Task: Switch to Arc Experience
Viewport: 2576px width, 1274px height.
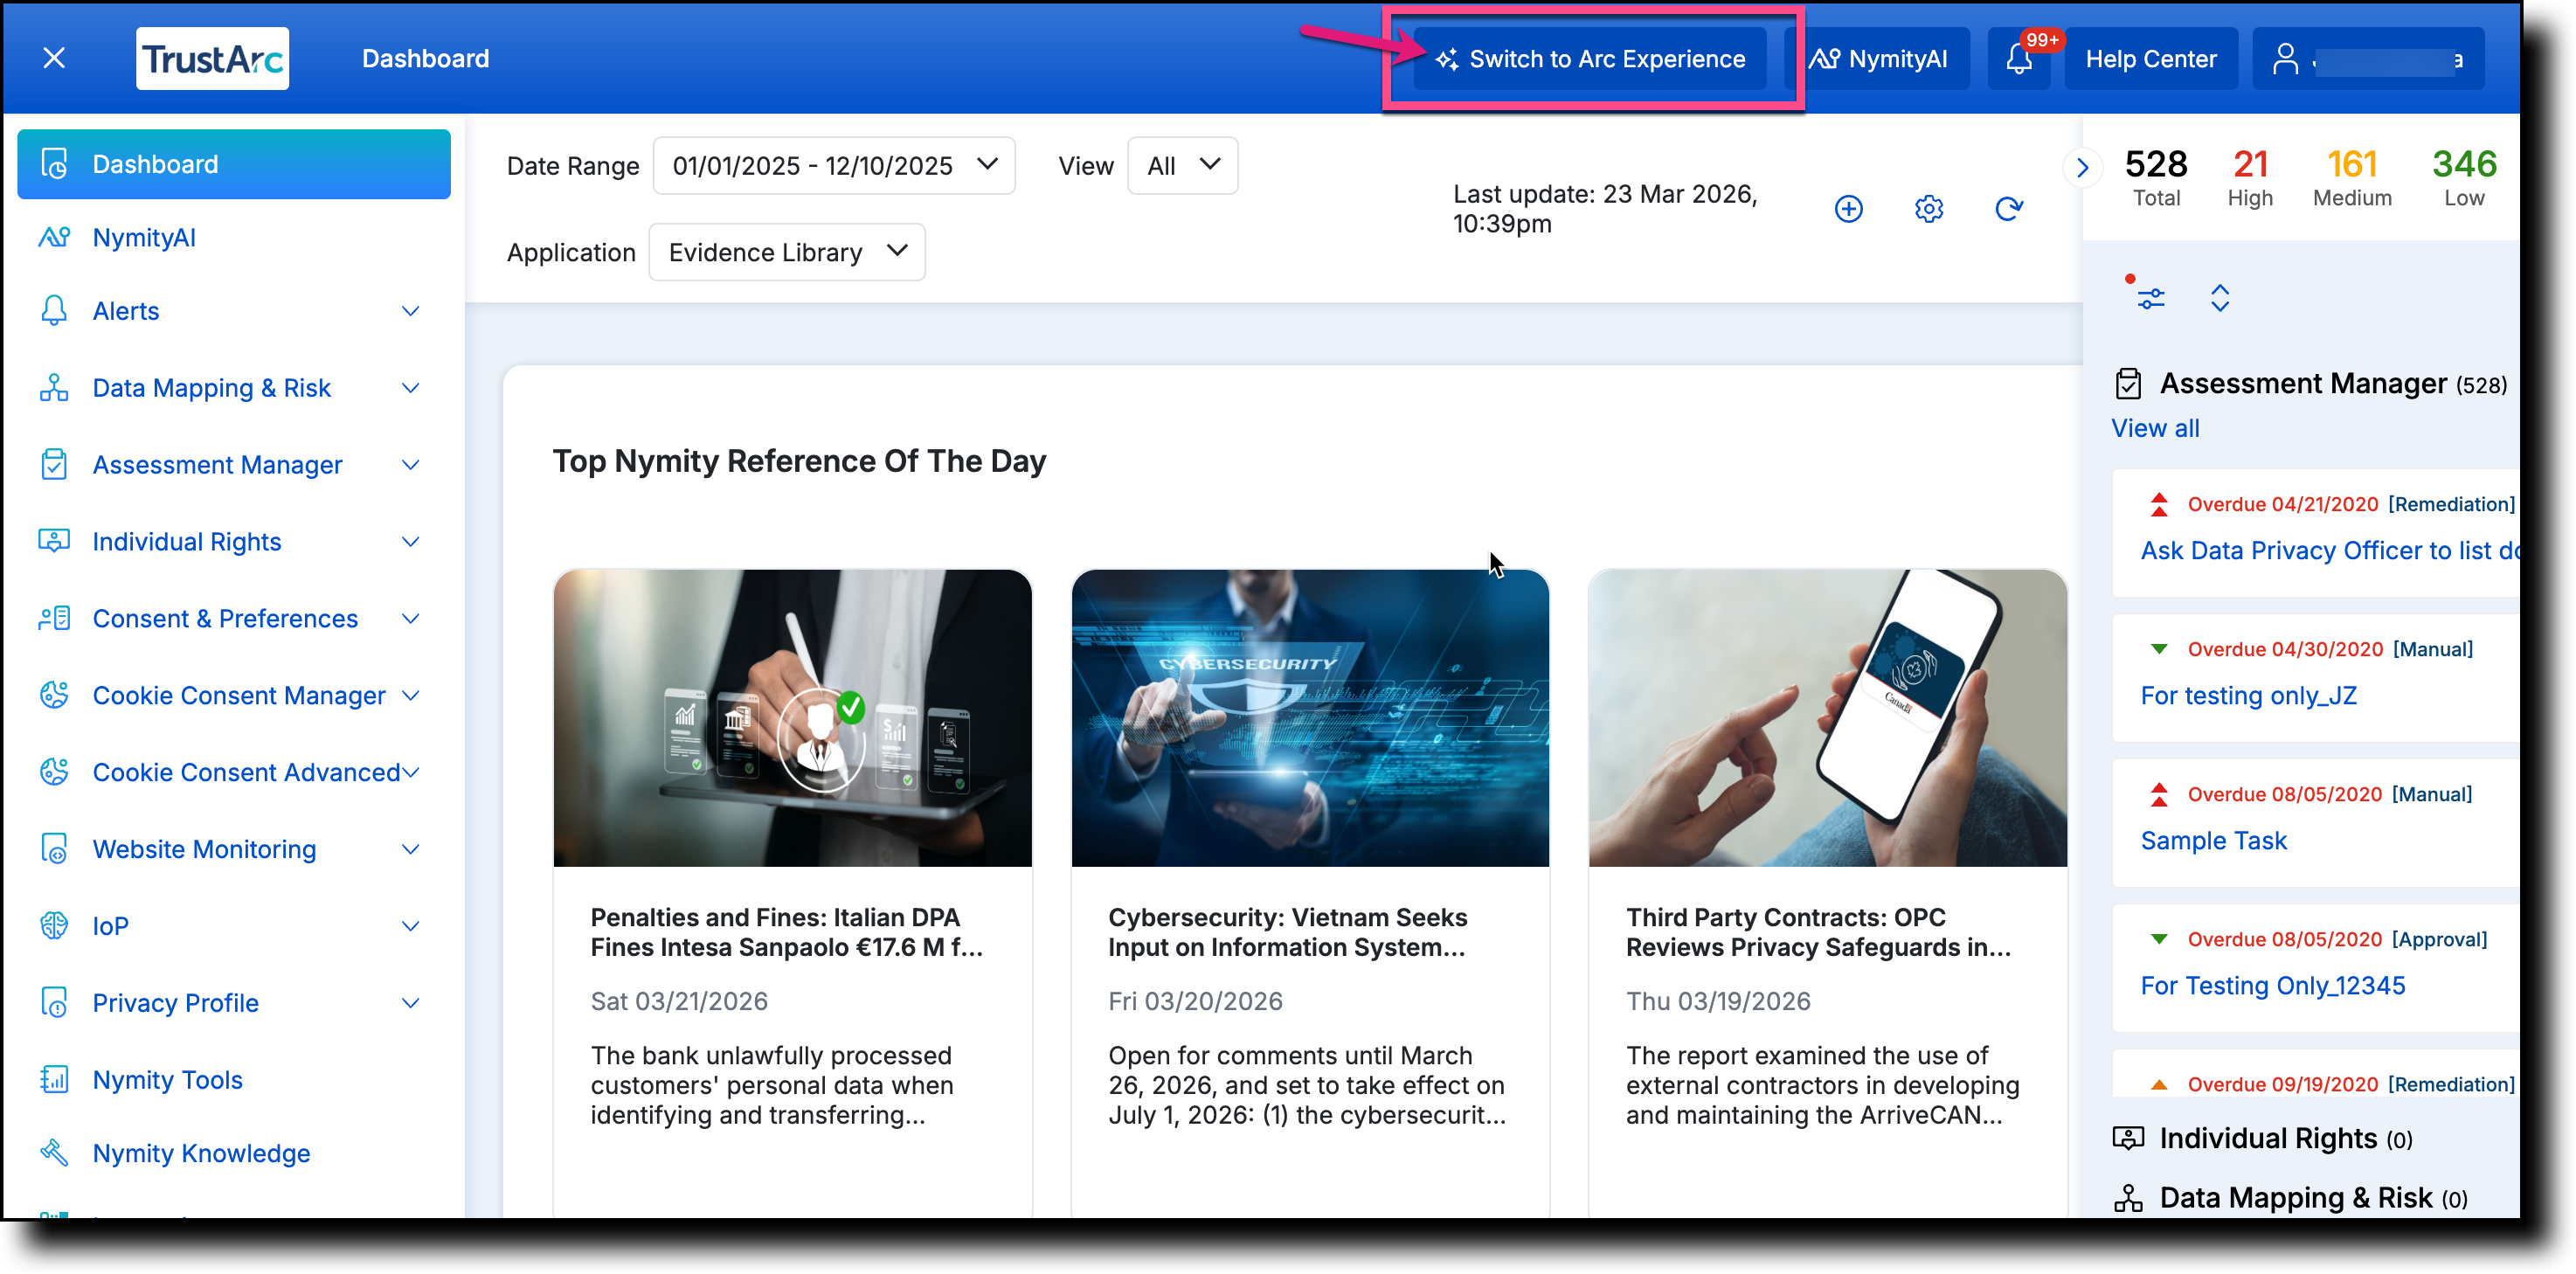Action: 1590,59
